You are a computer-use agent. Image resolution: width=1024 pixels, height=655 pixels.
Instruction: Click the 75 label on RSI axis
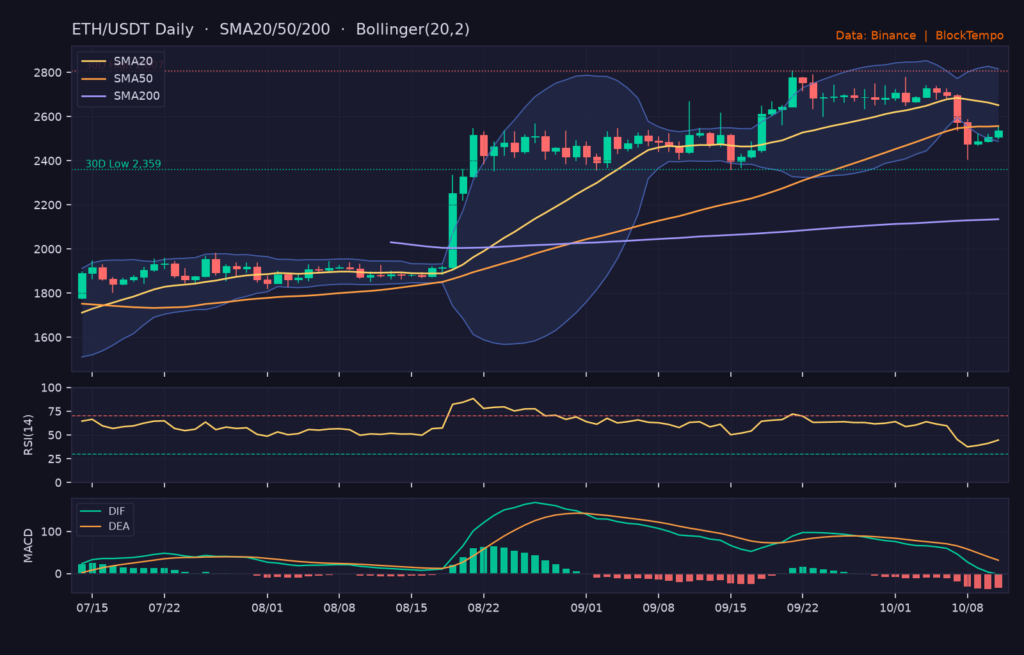[x=55, y=411]
